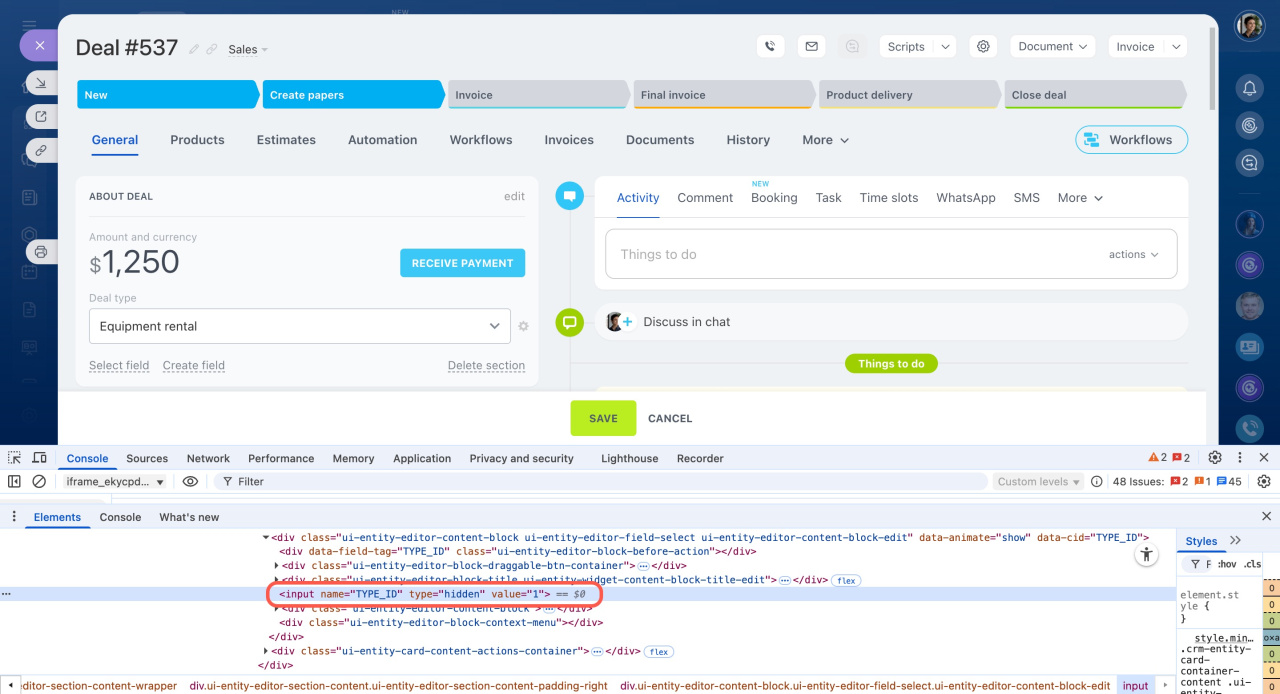Switch to the Products tab

(197, 140)
